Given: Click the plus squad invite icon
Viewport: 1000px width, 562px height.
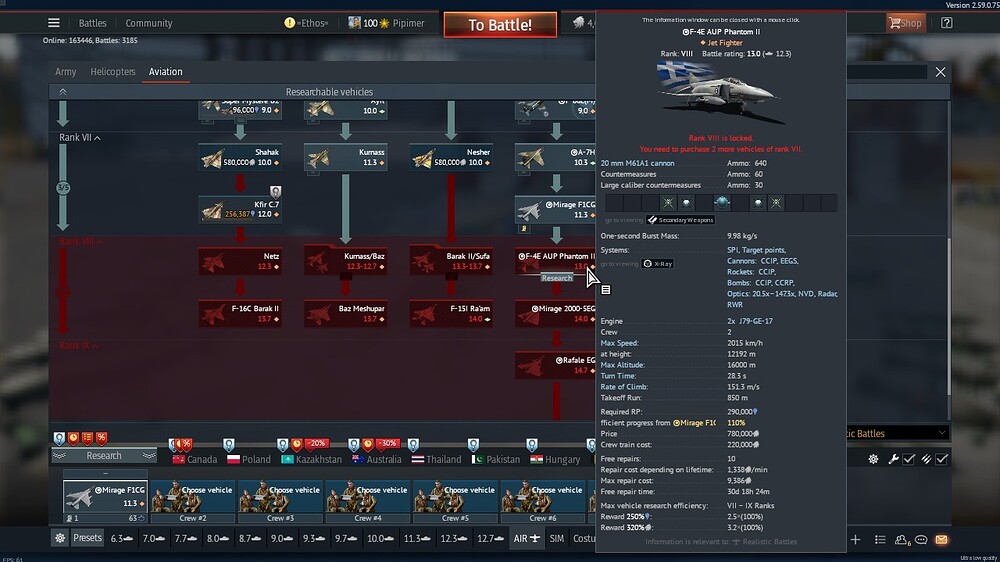Looking at the screenshot, I should coord(855,540).
